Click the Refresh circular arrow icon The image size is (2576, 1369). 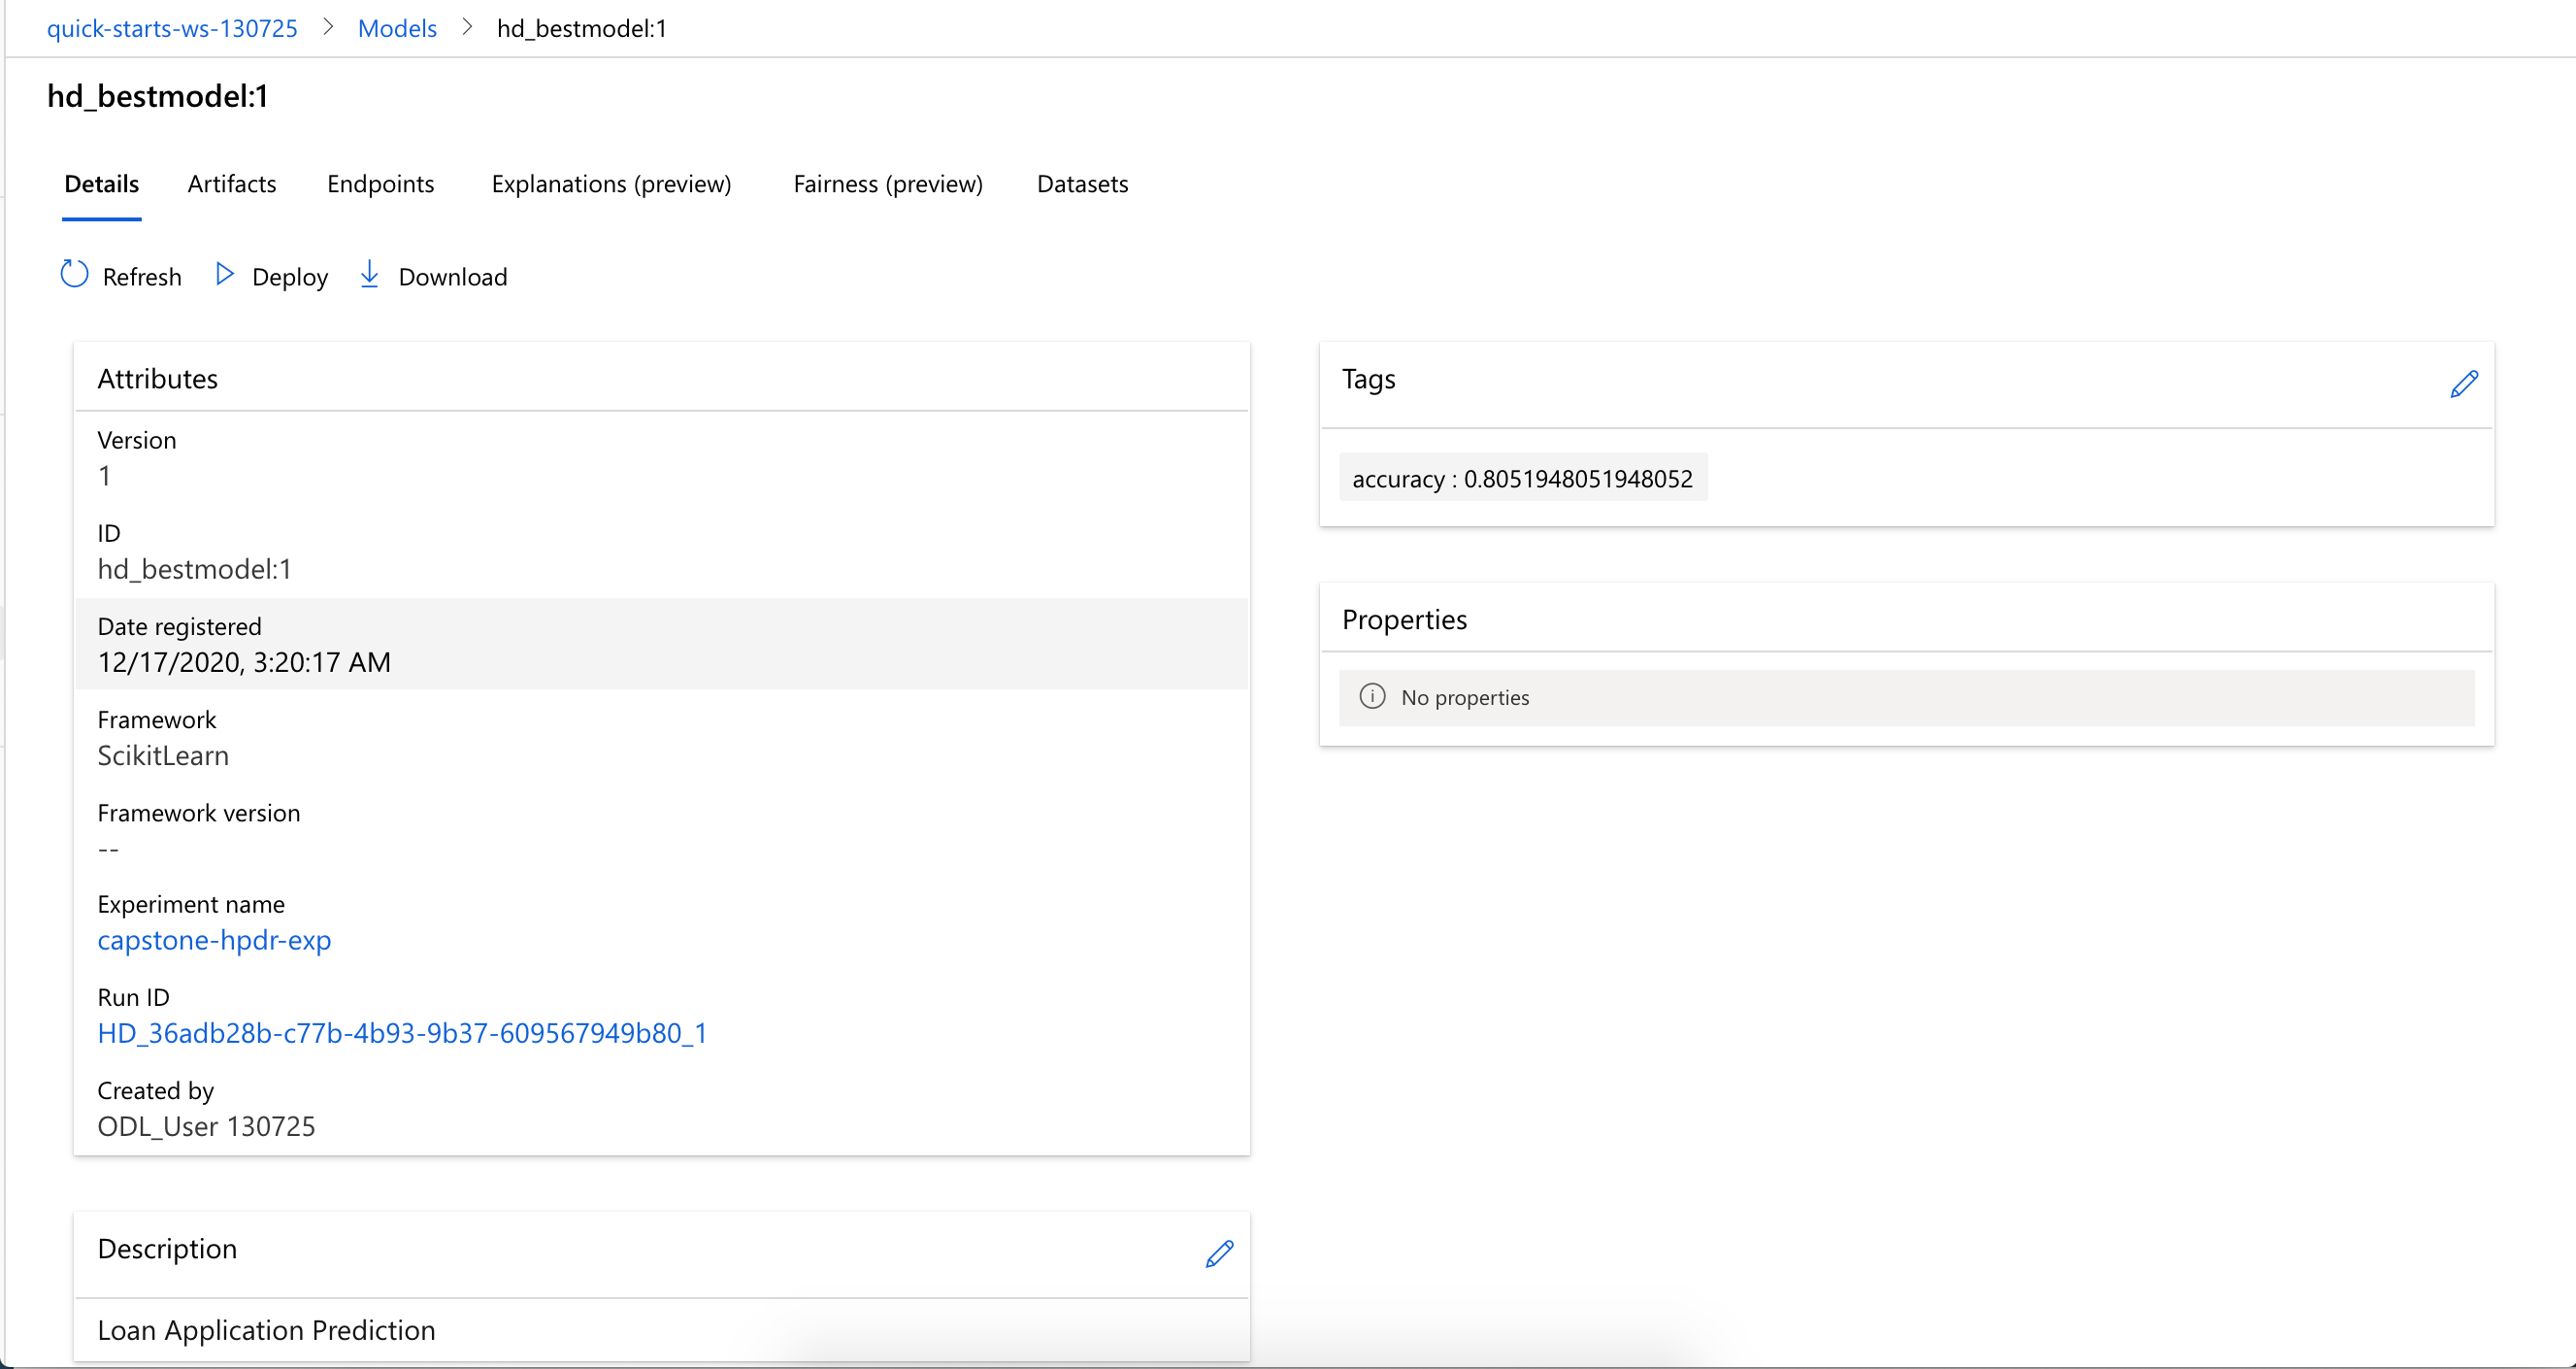click(x=74, y=275)
